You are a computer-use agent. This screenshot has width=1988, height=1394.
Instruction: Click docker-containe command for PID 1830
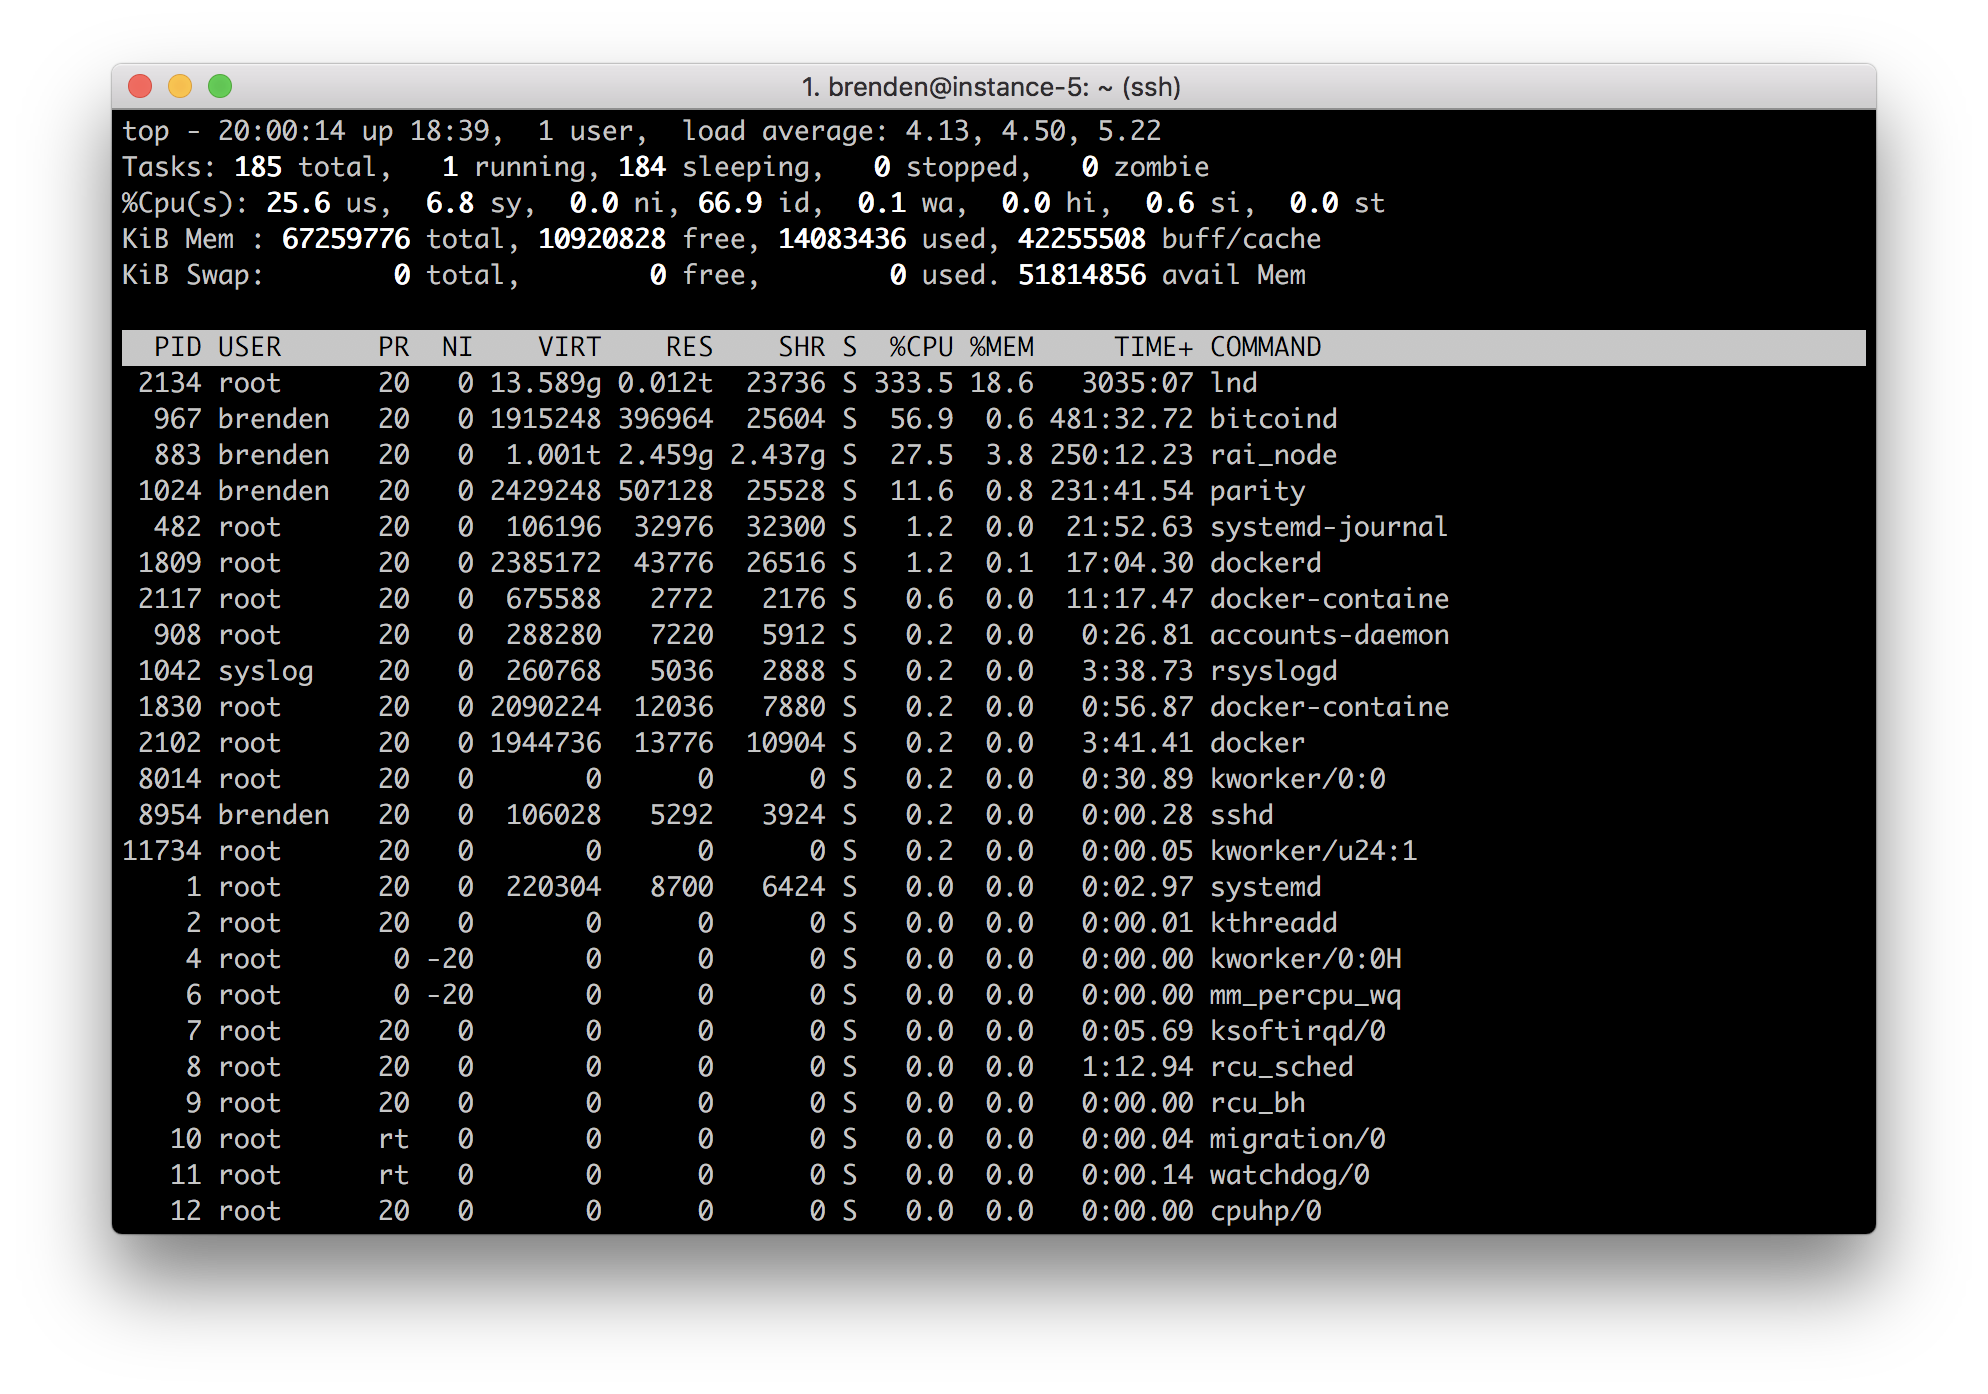coord(1329,707)
